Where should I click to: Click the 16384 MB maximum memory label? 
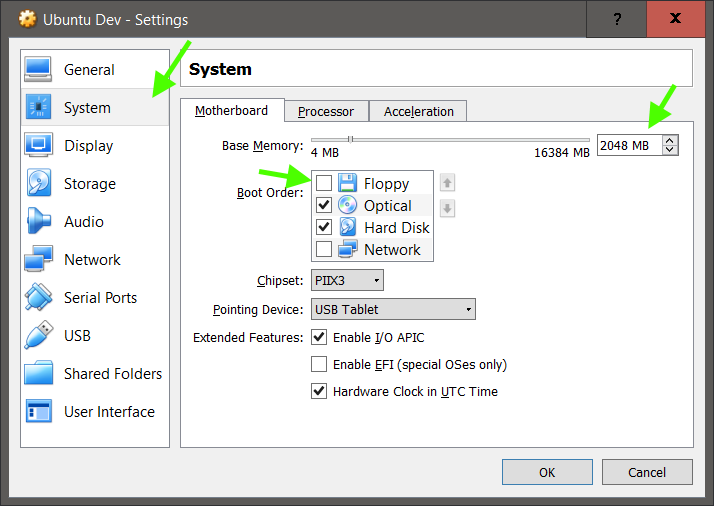pyautogui.click(x=561, y=153)
